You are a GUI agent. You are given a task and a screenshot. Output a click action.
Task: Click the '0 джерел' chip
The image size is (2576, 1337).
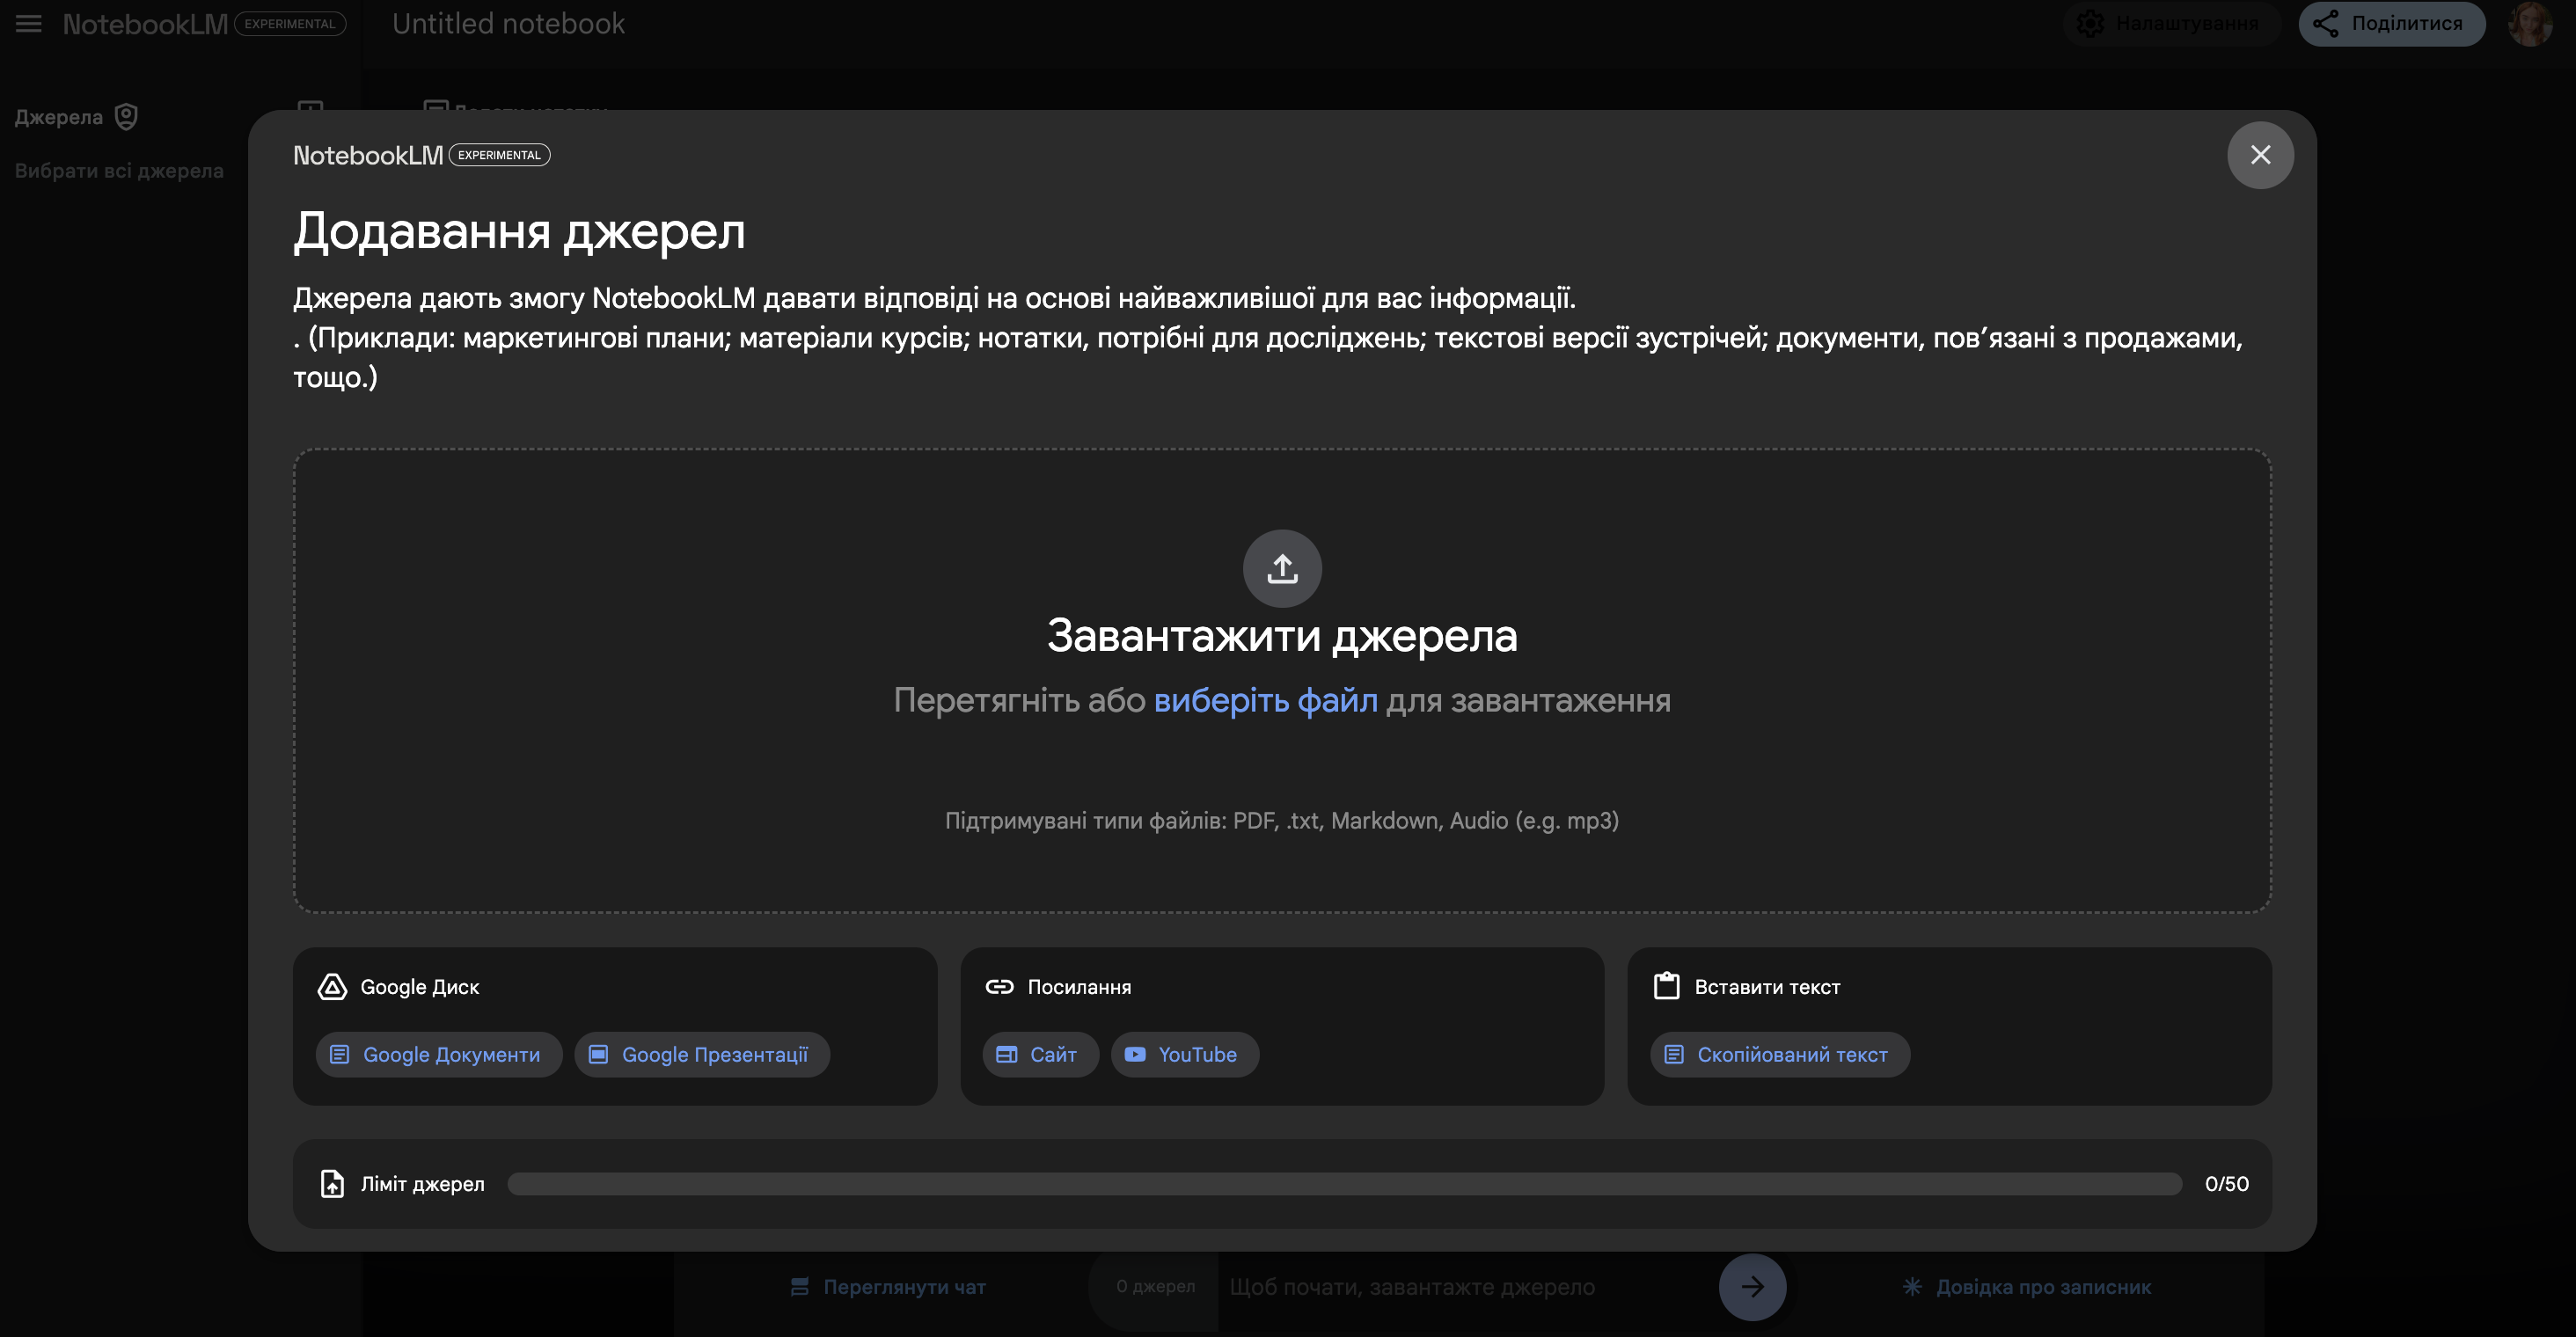tap(1155, 1287)
